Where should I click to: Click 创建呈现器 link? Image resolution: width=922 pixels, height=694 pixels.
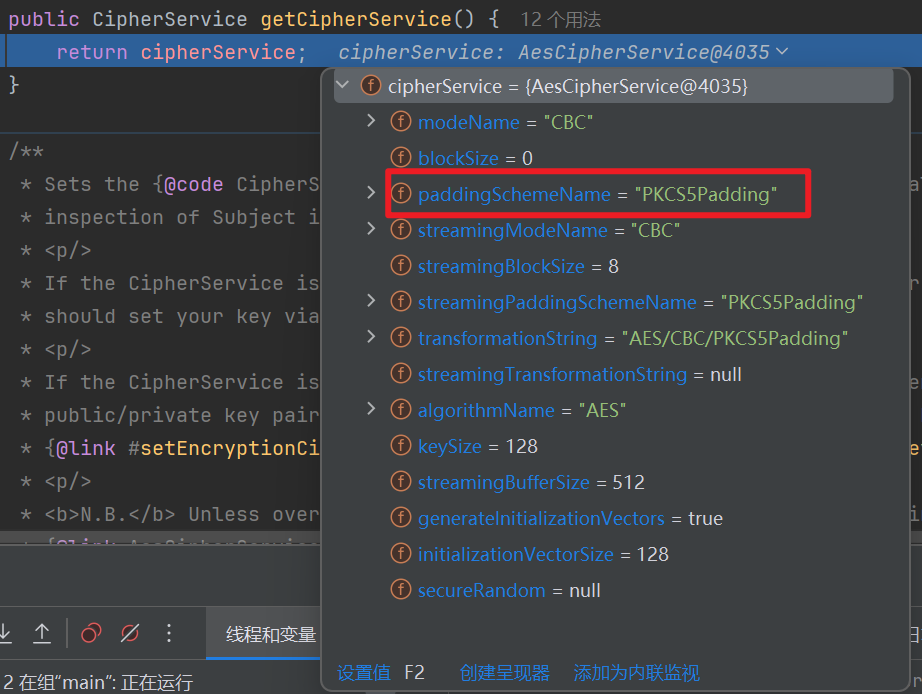(x=505, y=673)
